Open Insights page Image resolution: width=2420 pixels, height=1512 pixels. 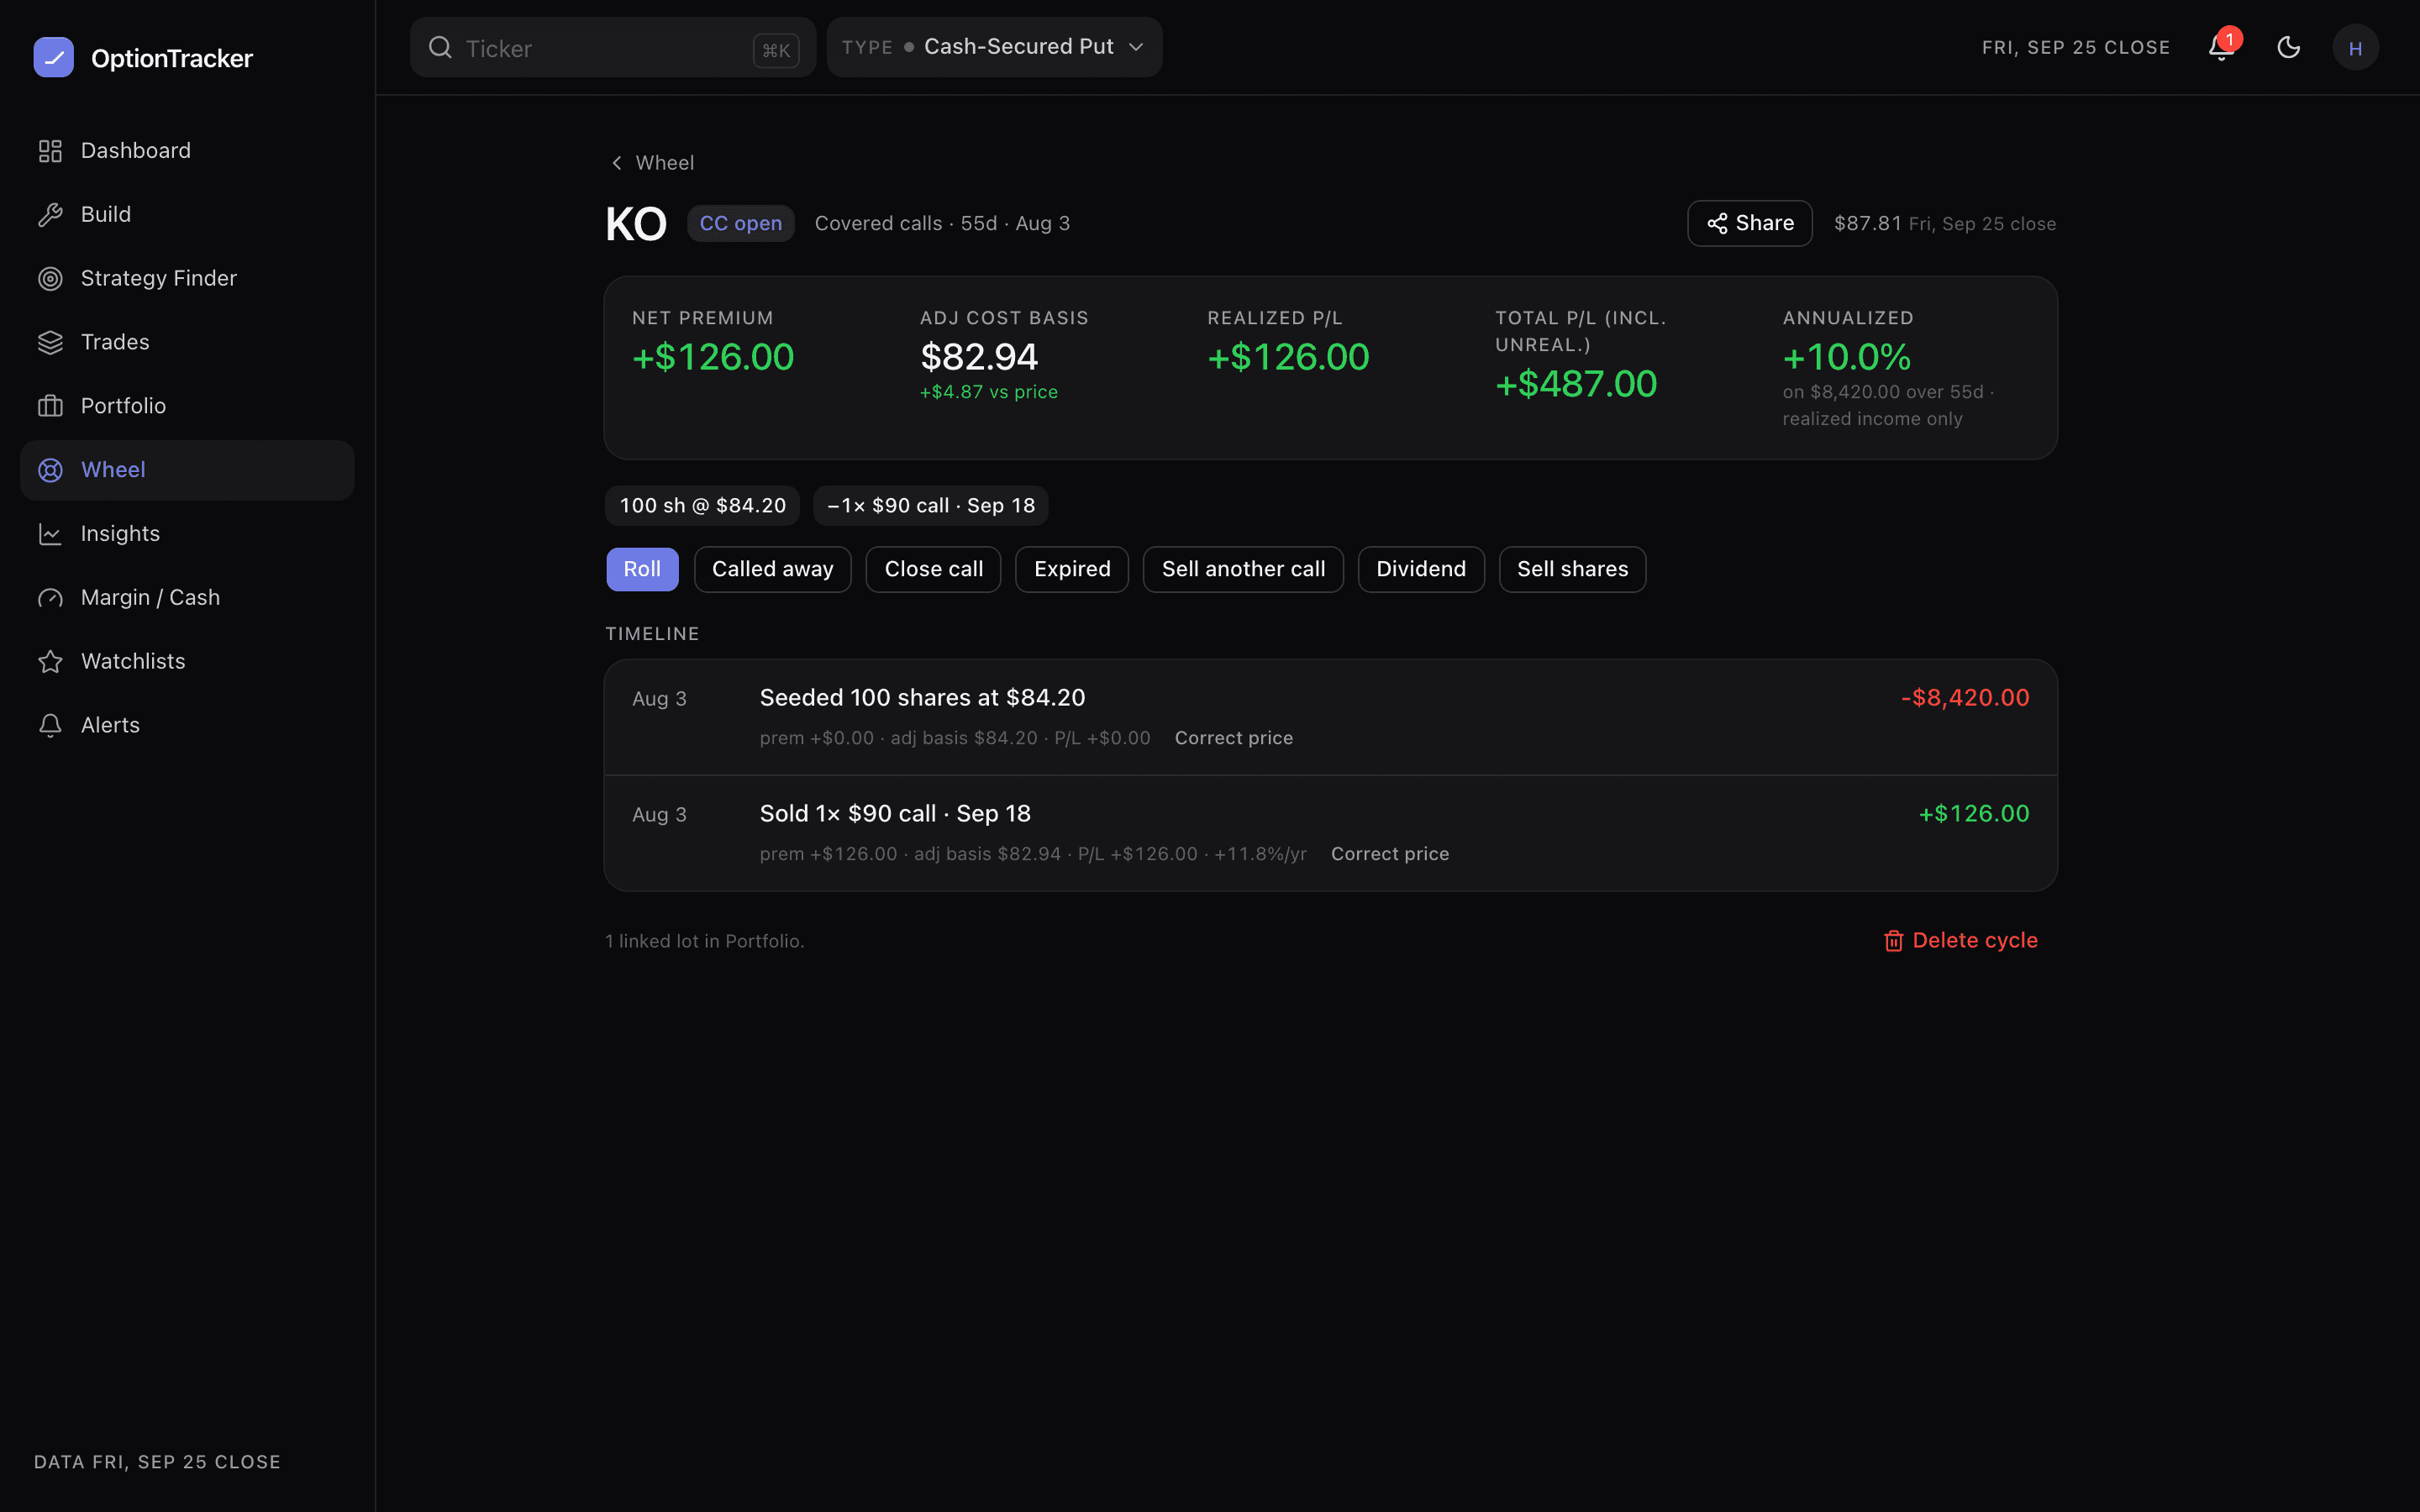(x=187, y=534)
